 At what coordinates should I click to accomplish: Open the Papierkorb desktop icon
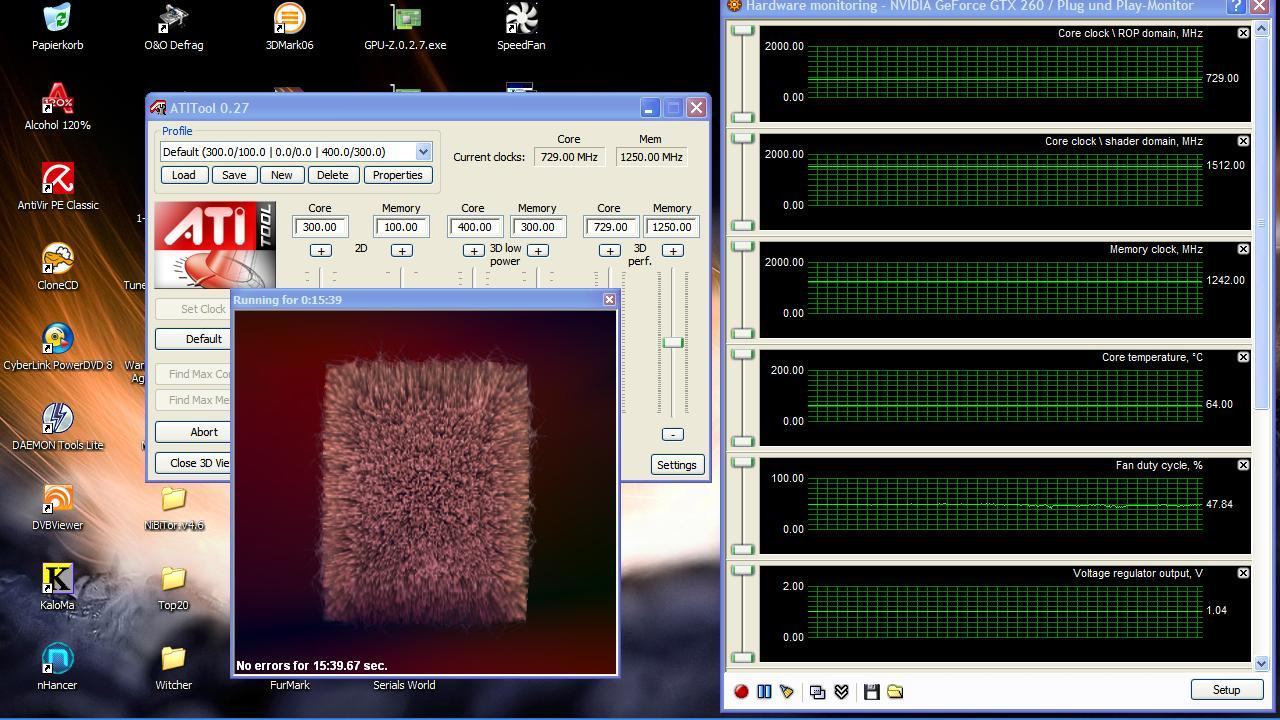click(x=57, y=27)
